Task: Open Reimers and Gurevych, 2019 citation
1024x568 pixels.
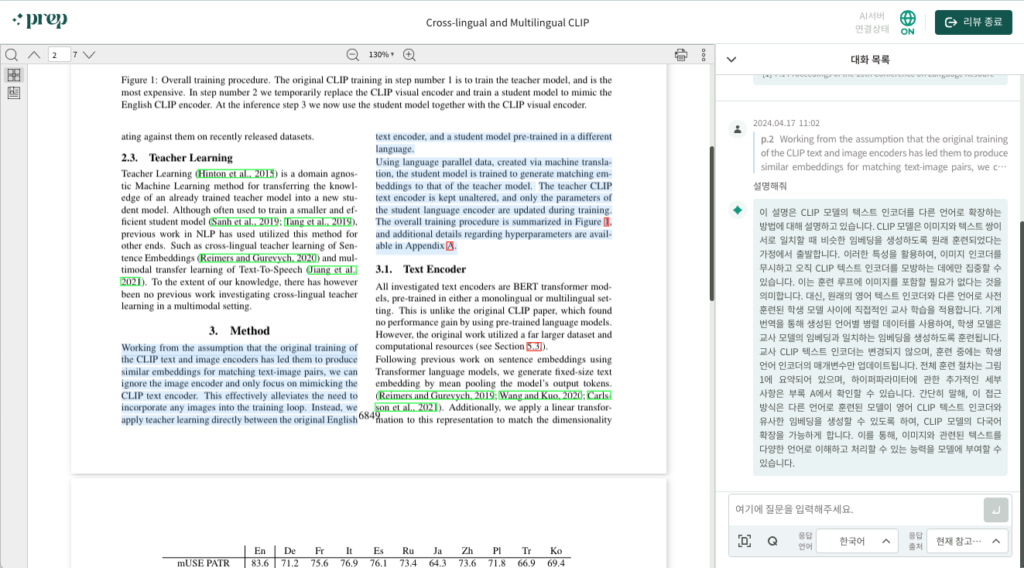Action: [x=436, y=396]
